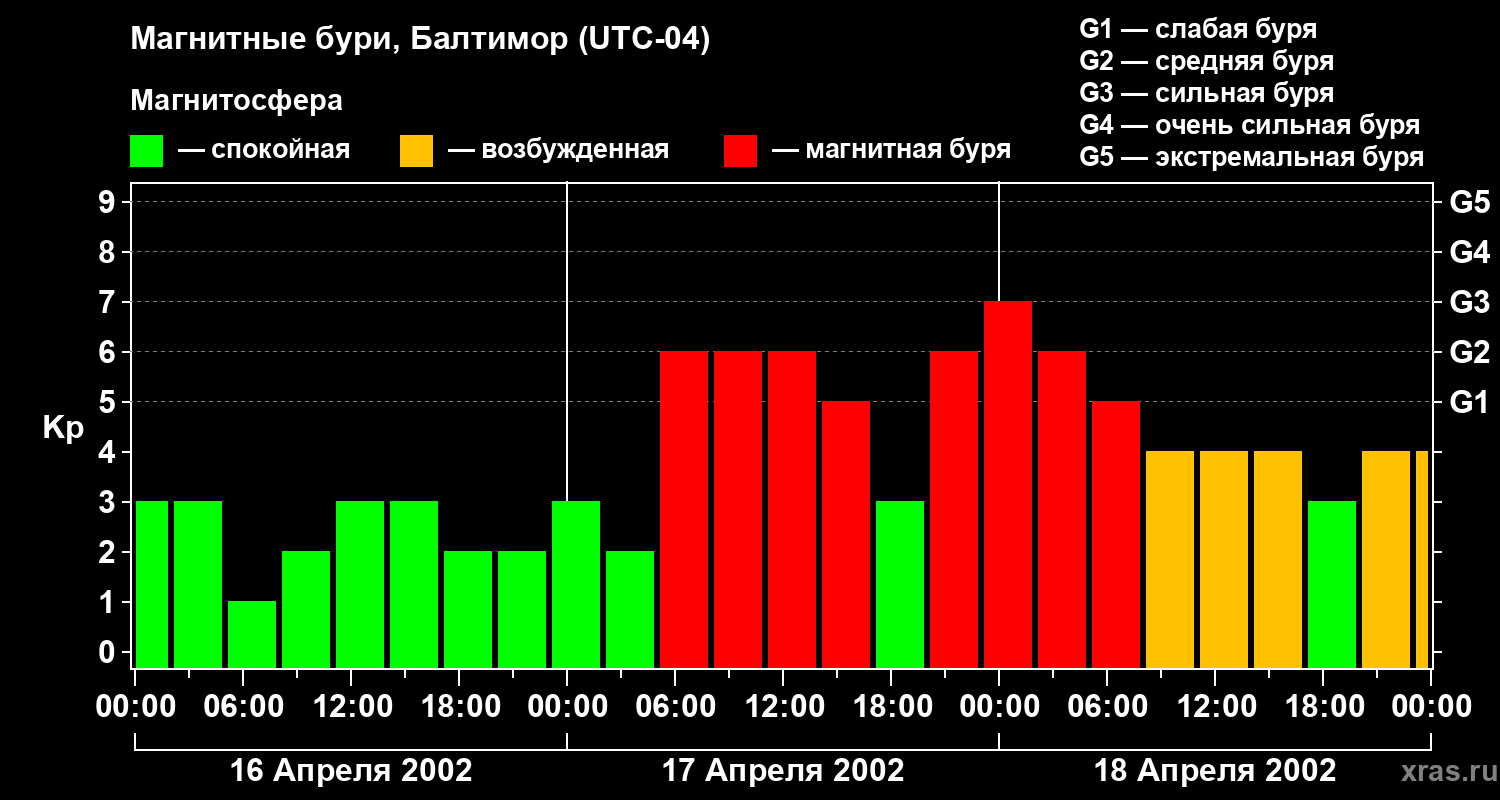Click the first green bar on 16 April
The width and height of the screenshot is (1500, 800).
[x=152, y=585]
